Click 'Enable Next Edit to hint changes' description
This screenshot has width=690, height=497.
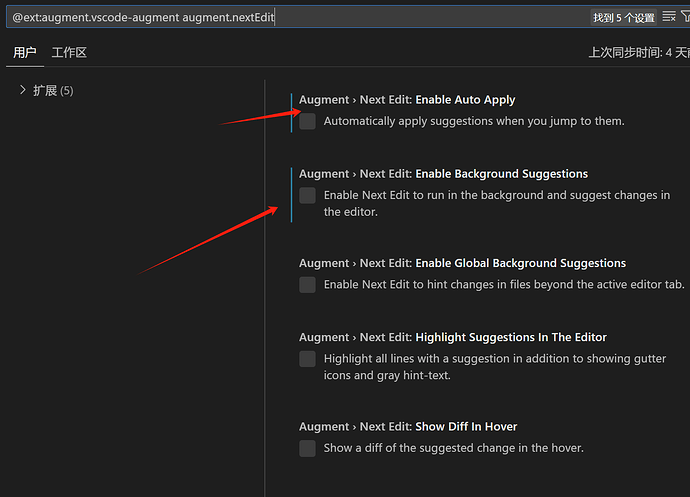(x=504, y=285)
